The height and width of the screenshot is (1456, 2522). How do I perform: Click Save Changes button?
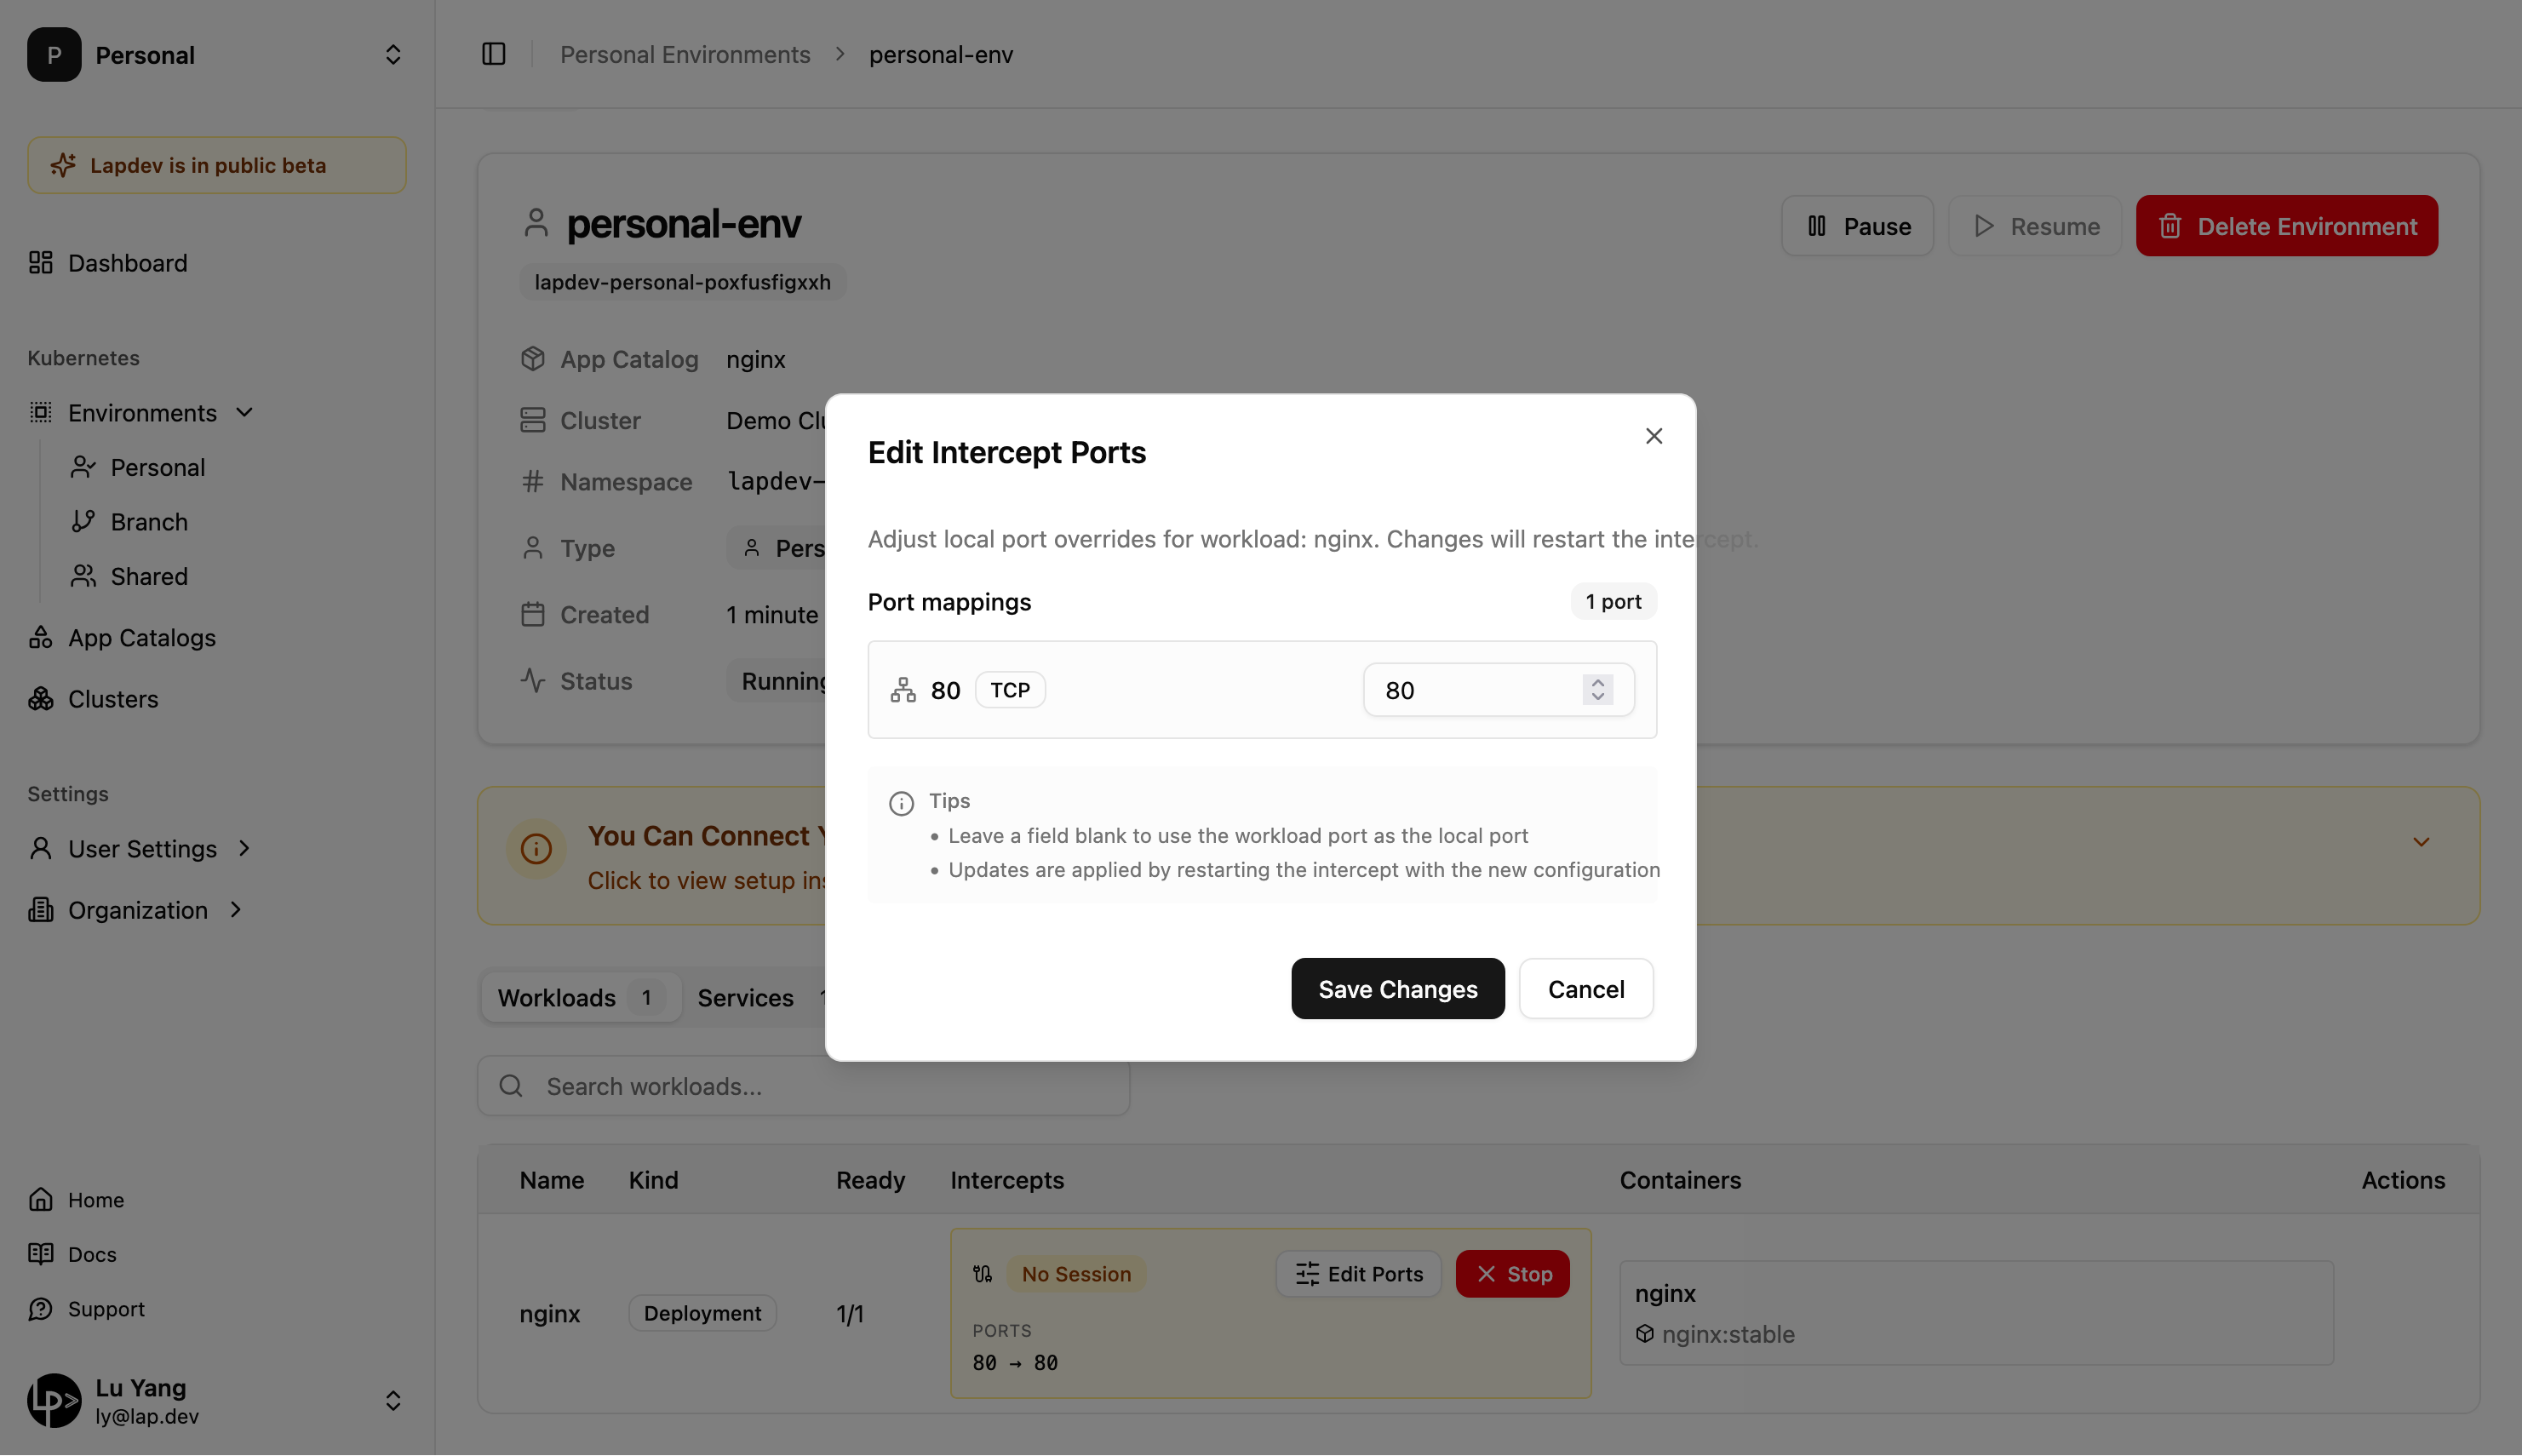coord(1397,989)
